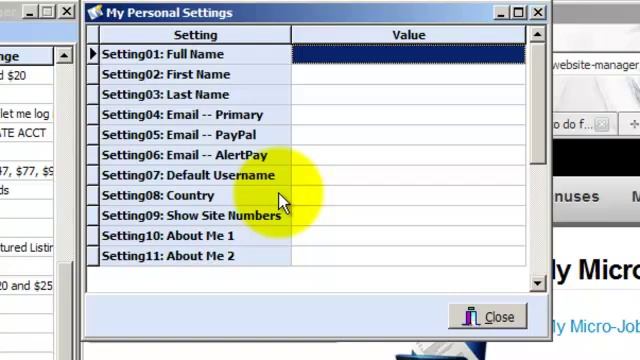The image size is (640, 360).
Task: Click the Setting01: Full Name label
Action: (x=162, y=54)
